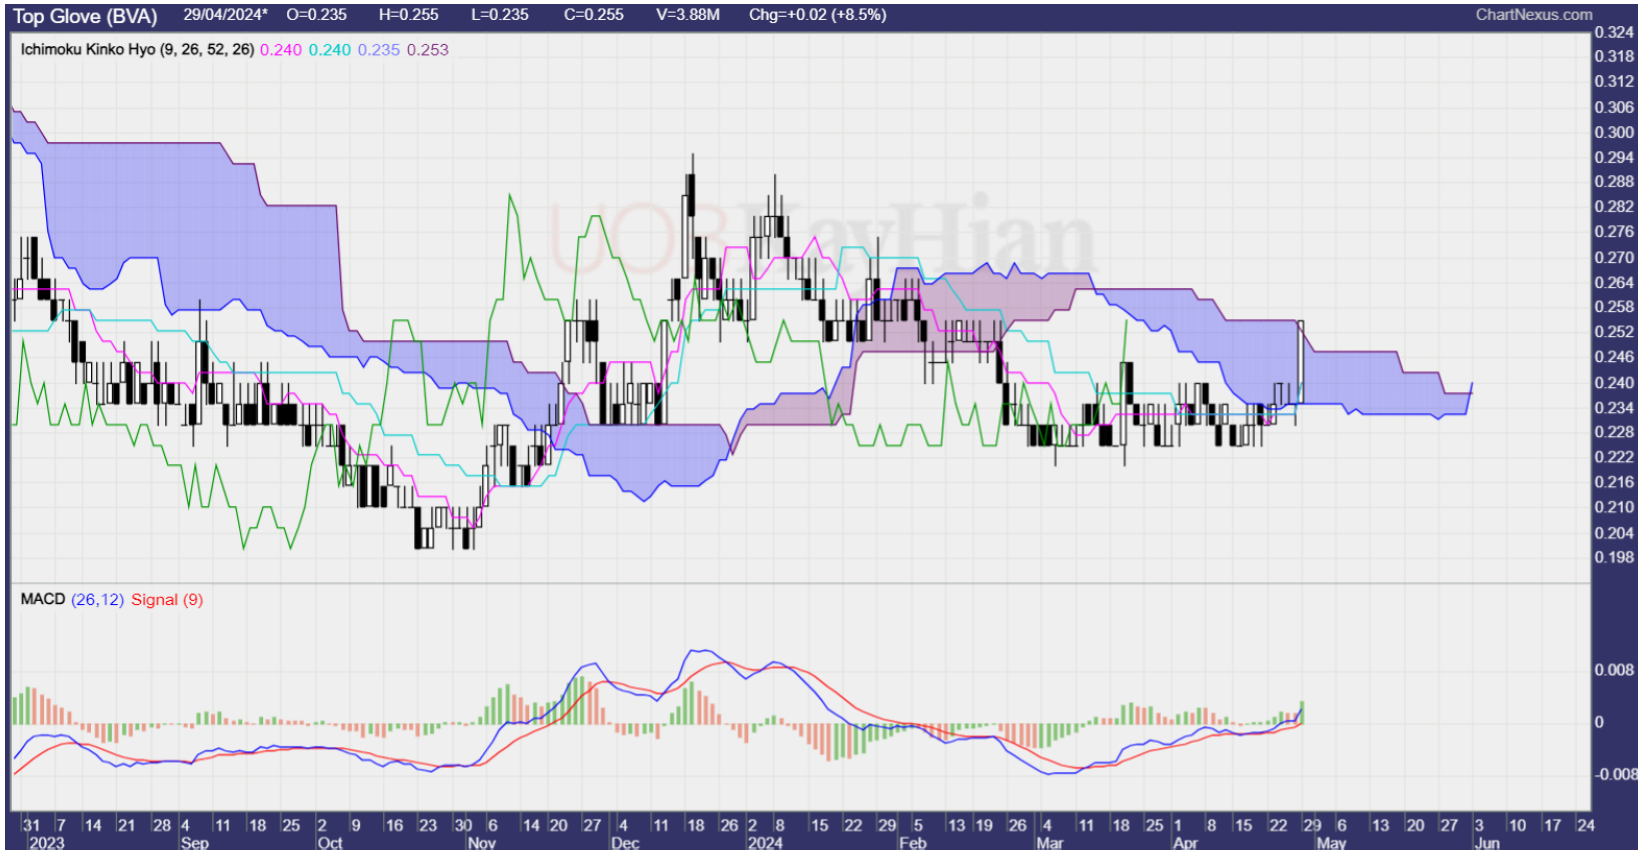Click the 0.300 price axis label
Viewport: 1640px width, 855px height.
click(x=1614, y=132)
